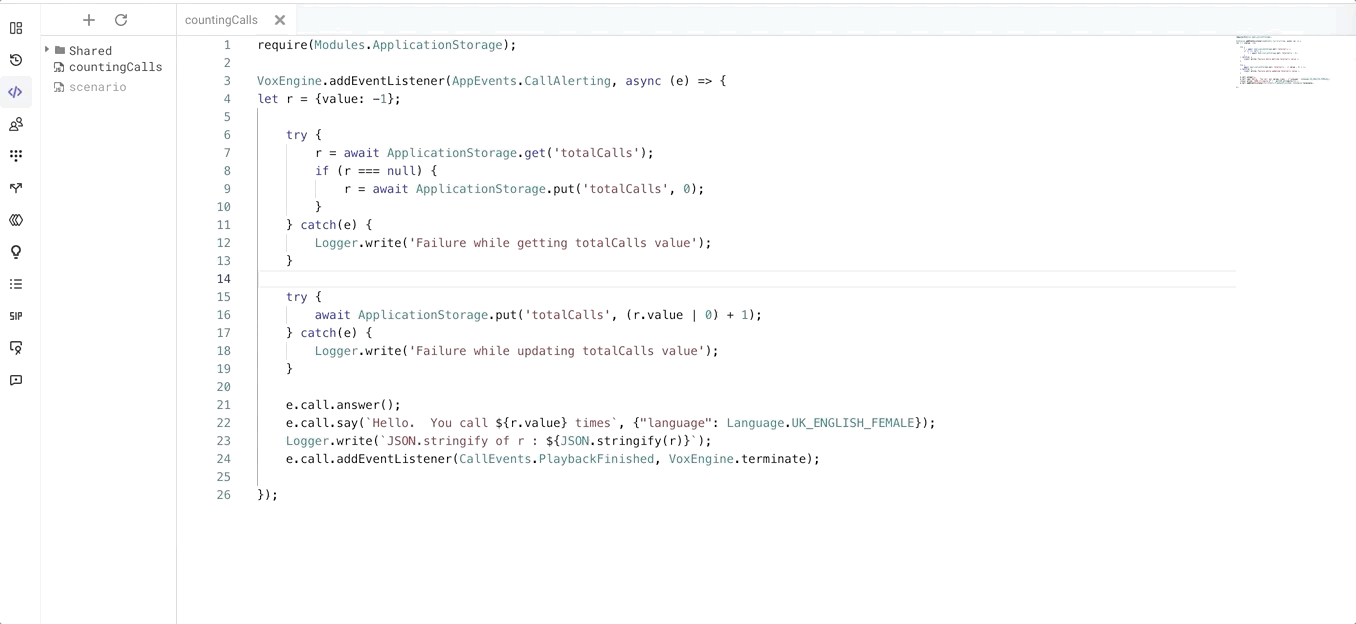Screen dimensions: 1356x624
Task: Open the list icon in the sidebar
Action: pyautogui.click(x=16, y=284)
